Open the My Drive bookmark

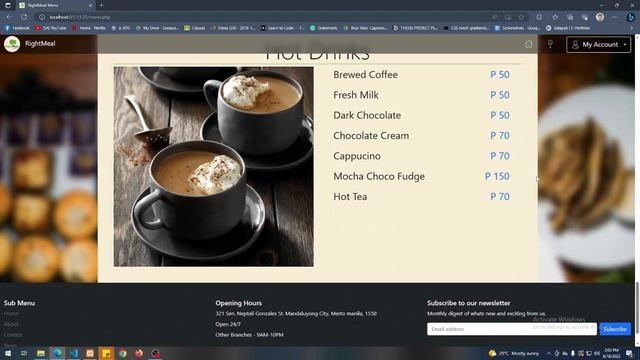click(157, 28)
